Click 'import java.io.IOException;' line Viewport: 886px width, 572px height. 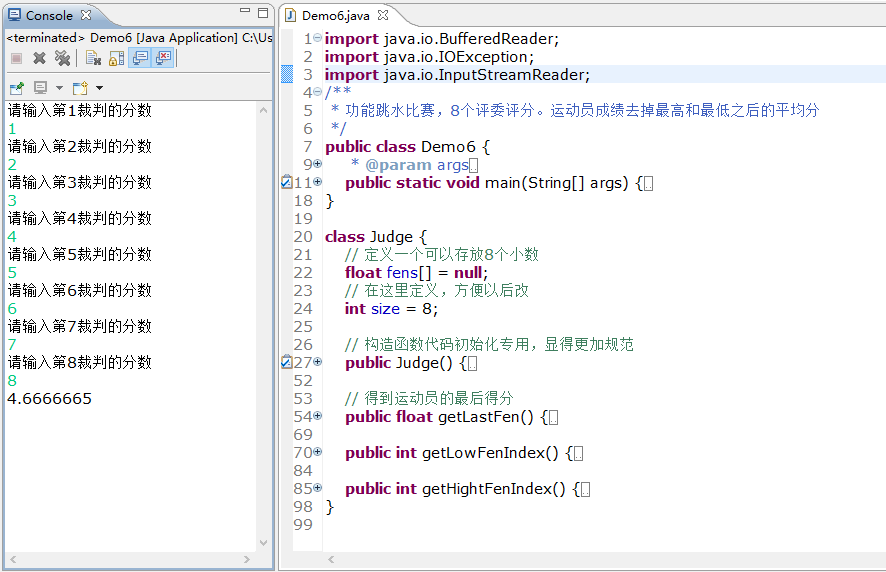[429, 57]
